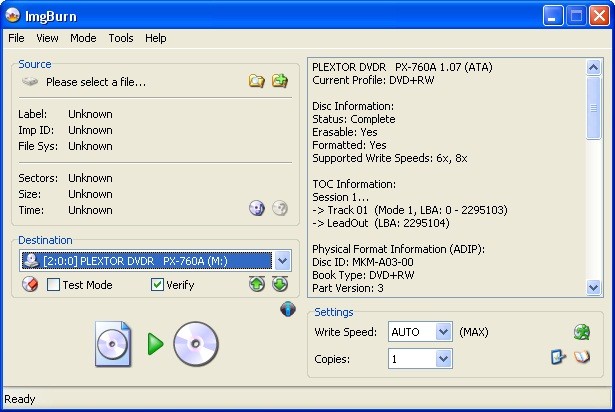
Task: Open the Mode menu
Action: click(x=83, y=38)
